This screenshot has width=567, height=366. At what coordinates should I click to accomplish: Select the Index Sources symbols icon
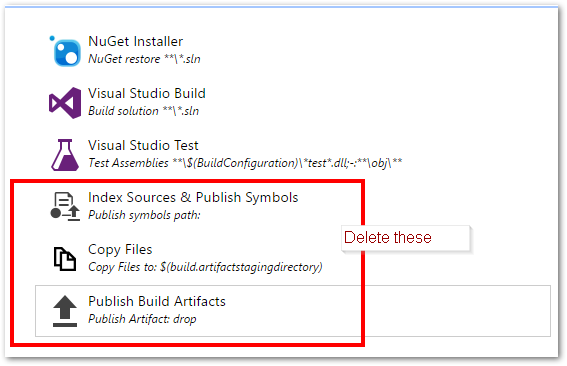pos(65,207)
